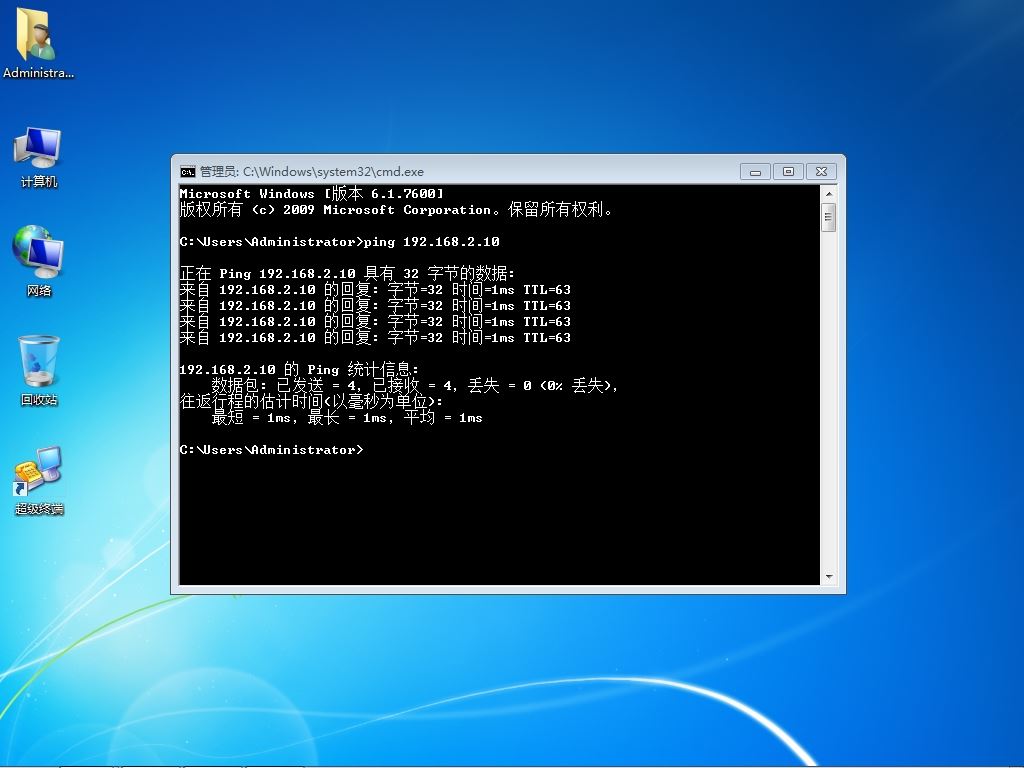This screenshot has width=1024, height=768.
Task: Select the 超级终端 shortcut icon
Action: [39, 481]
